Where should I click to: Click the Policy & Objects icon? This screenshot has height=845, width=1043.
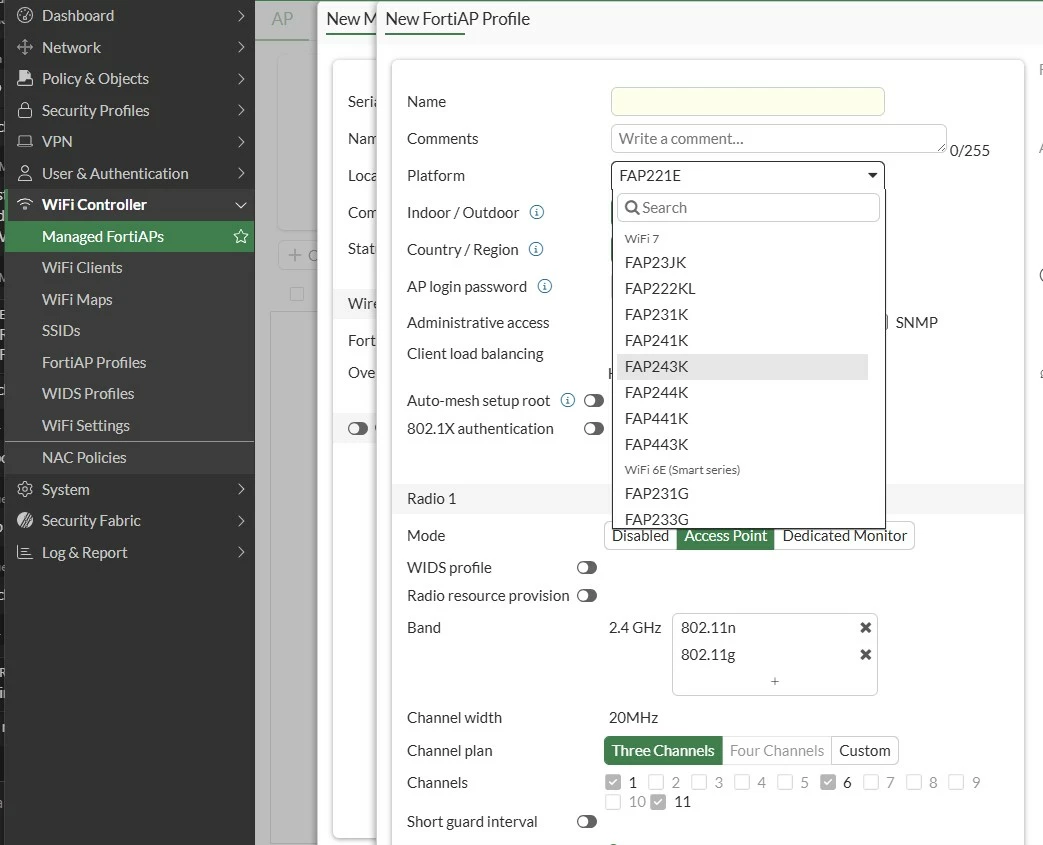click(25, 79)
